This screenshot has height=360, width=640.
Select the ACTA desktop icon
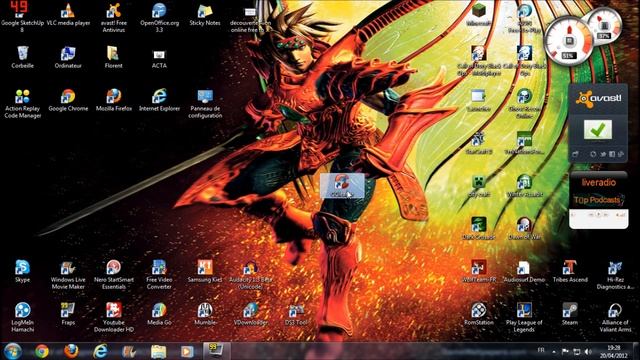coord(159,58)
